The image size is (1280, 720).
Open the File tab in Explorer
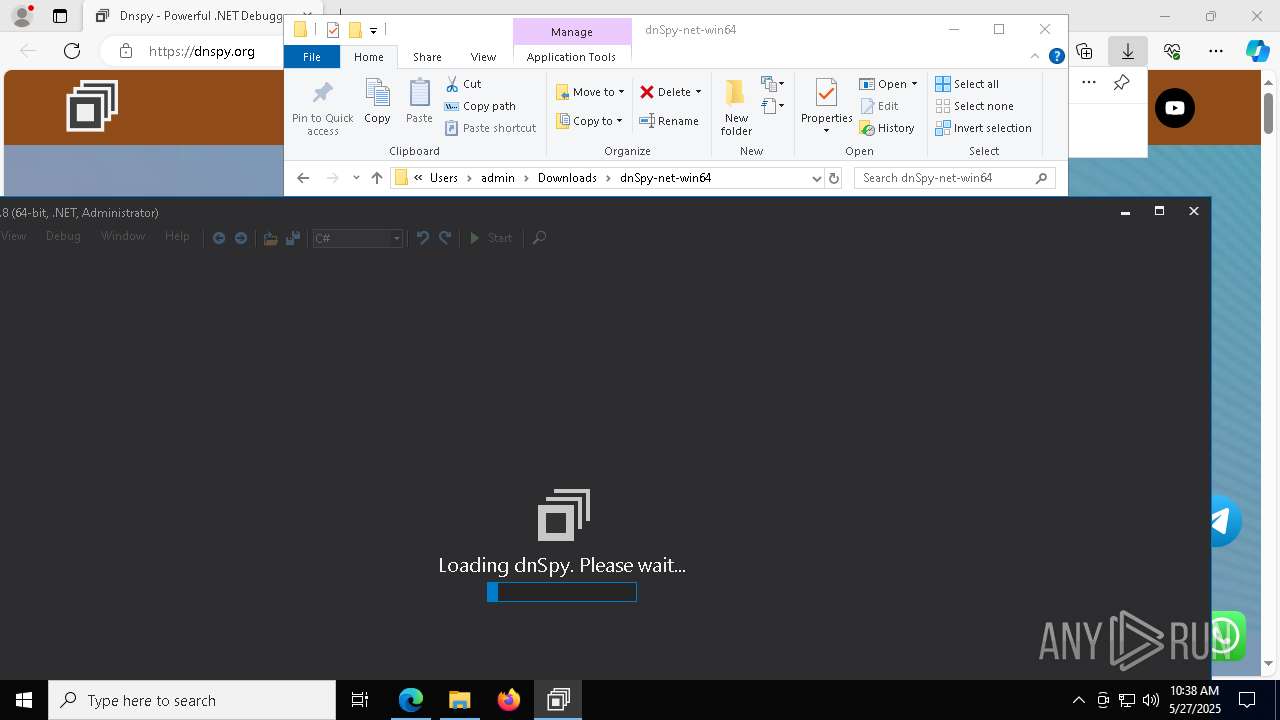click(312, 57)
